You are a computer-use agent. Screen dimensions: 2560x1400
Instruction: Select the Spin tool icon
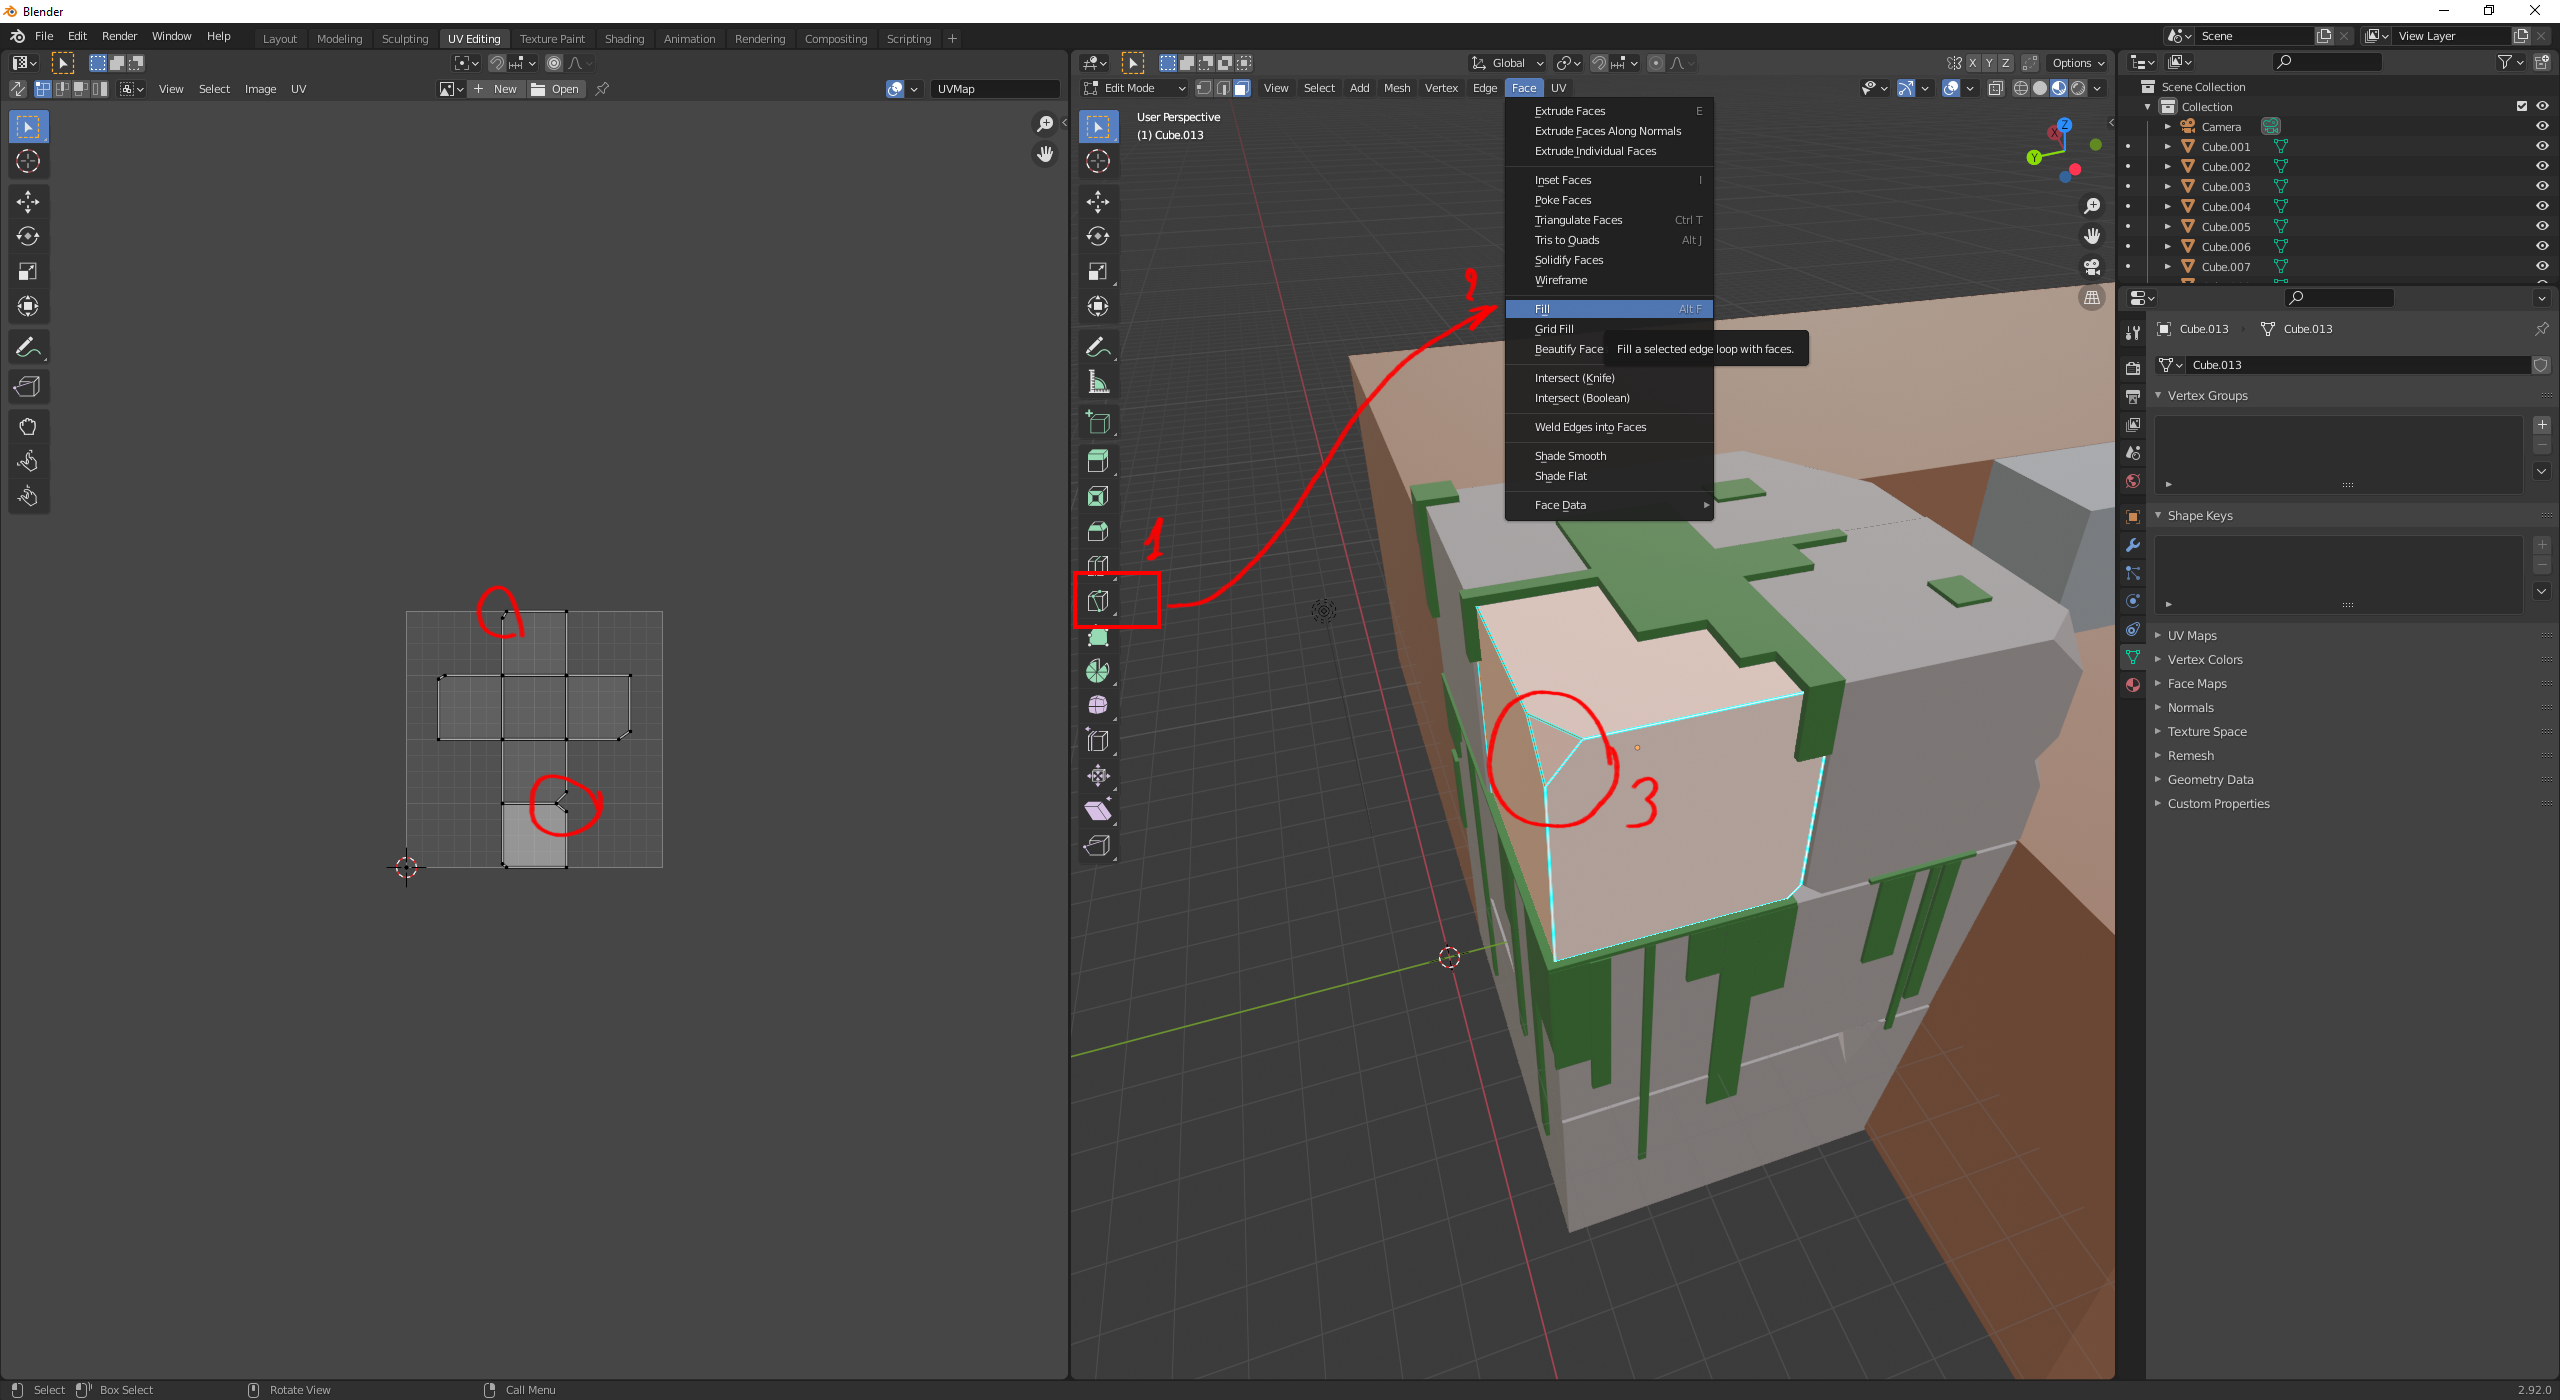[x=1098, y=671]
